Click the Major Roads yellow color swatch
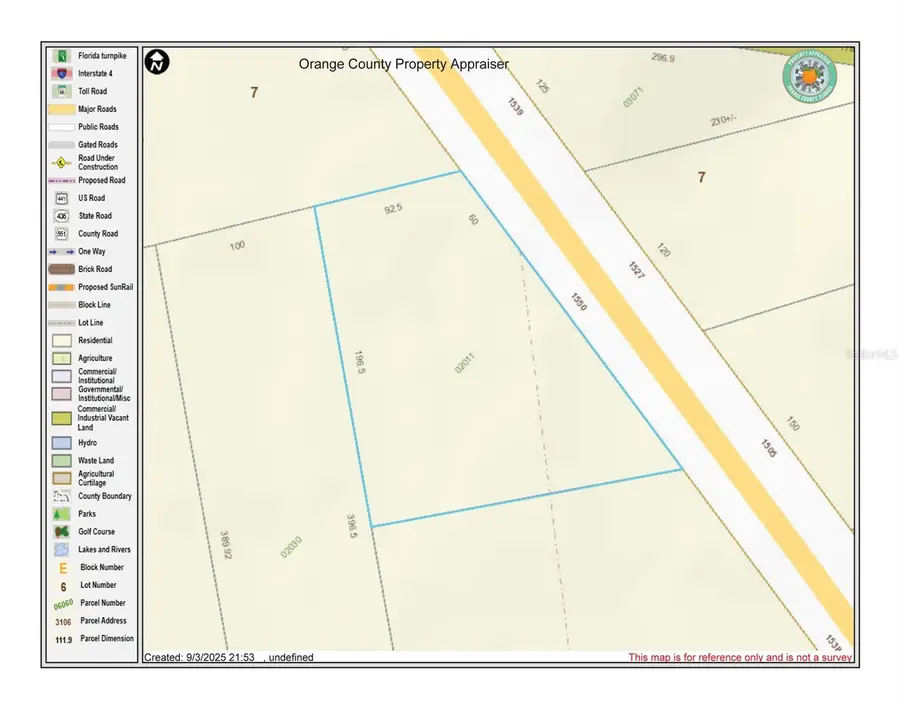 click(62, 109)
